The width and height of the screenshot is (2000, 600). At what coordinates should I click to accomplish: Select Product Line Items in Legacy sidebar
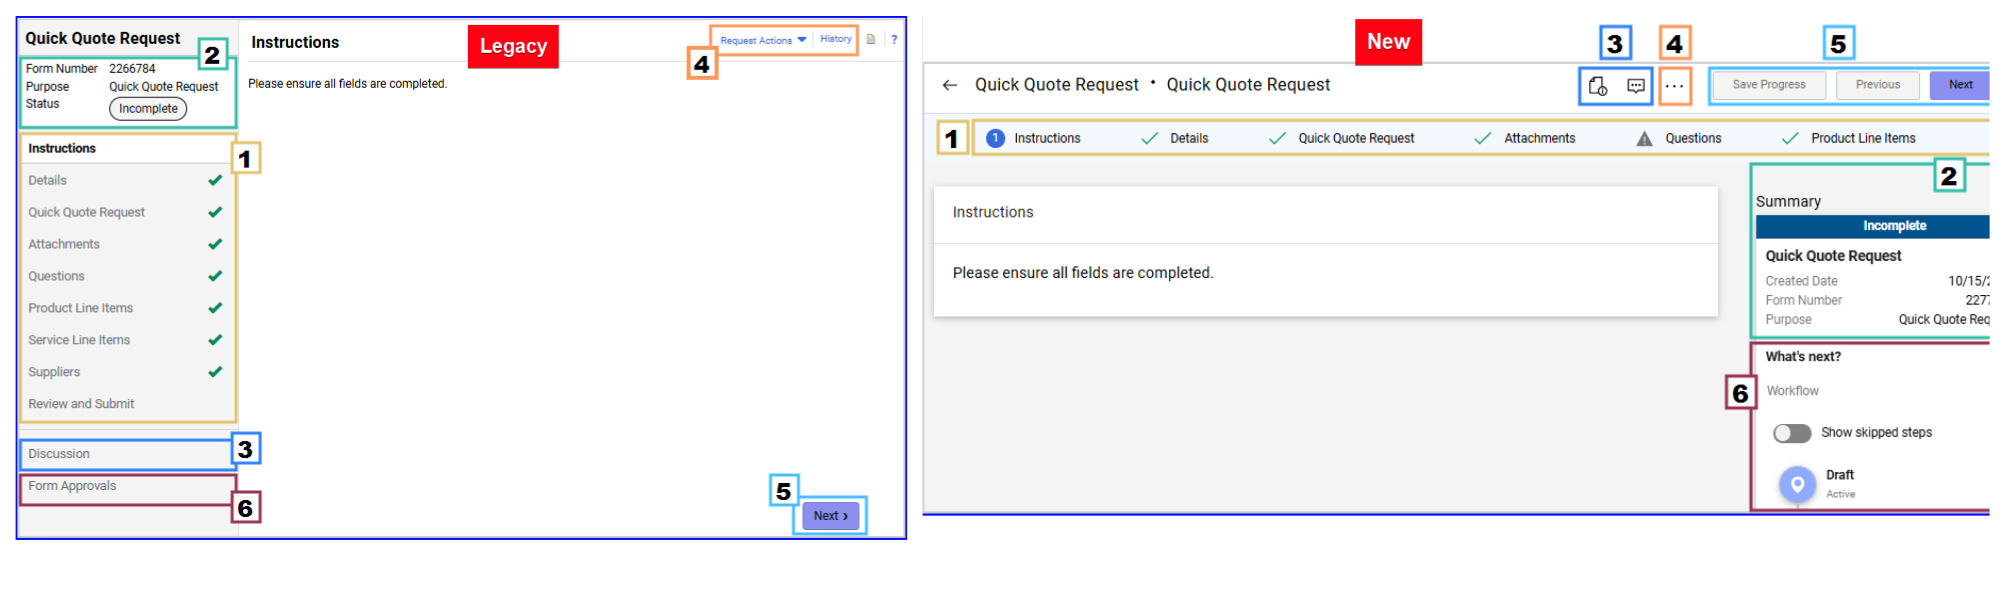126,308
